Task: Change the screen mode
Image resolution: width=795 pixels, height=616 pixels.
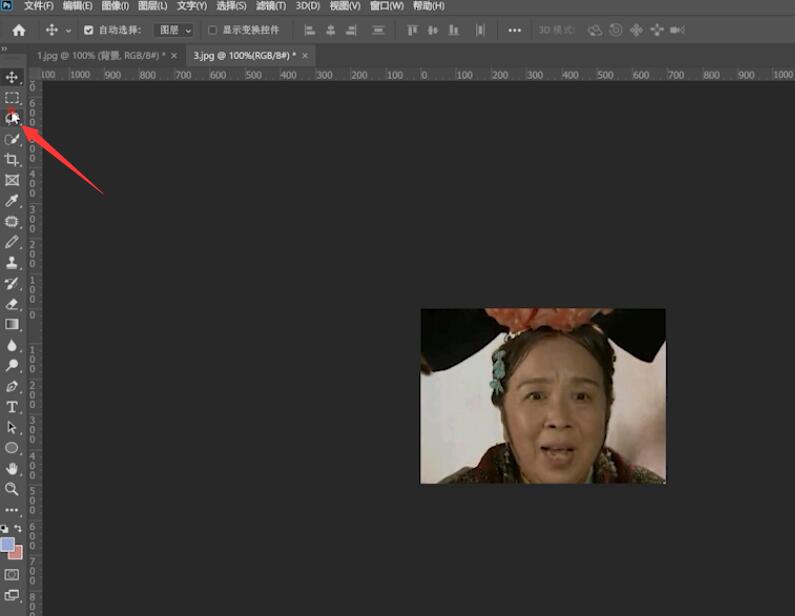Action: [12, 595]
